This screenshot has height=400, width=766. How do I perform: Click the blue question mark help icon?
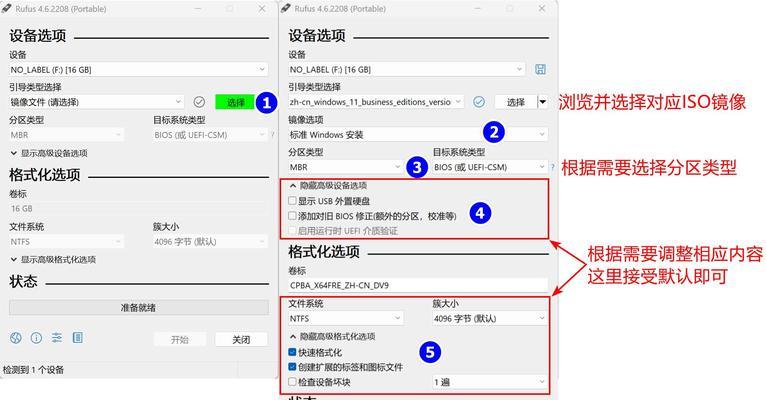[552, 167]
